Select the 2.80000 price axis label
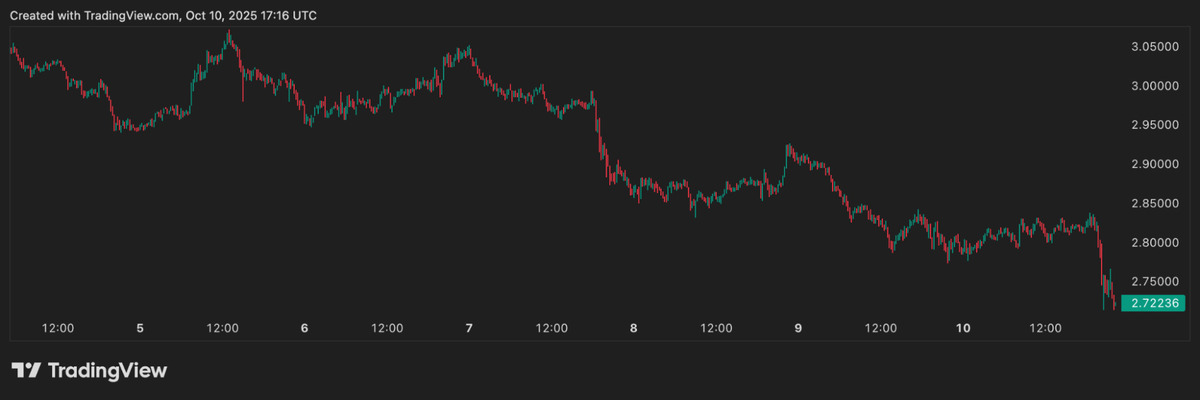Viewport: 1200px width, 400px height. click(1154, 242)
